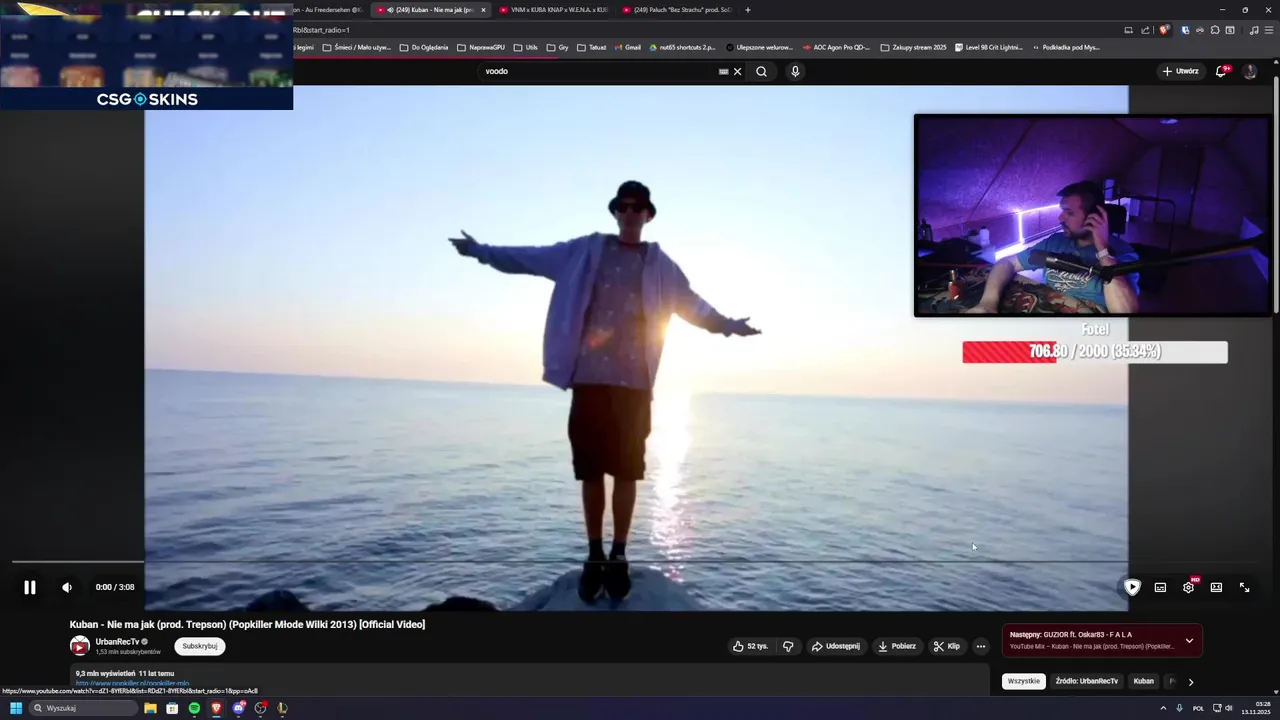Click the search magnifier button

click(x=762, y=71)
